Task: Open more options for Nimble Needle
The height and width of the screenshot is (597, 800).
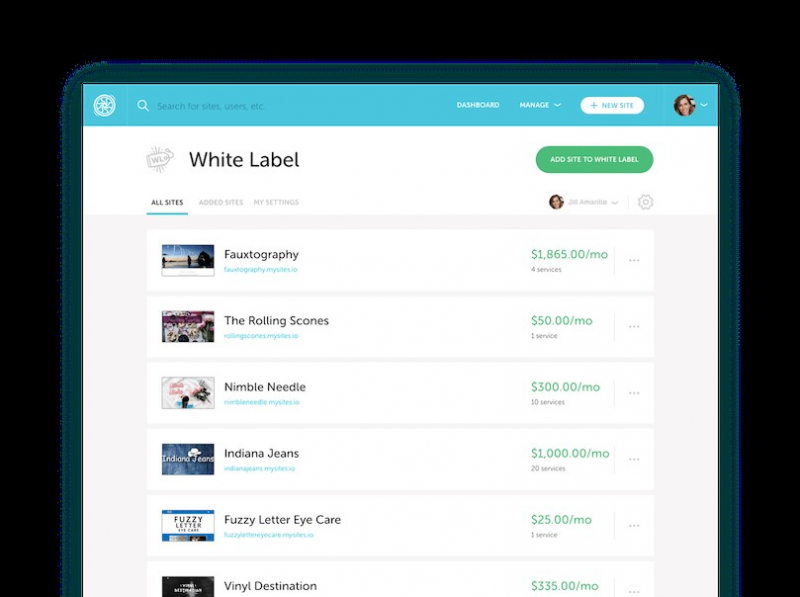Action: tap(634, 393)
